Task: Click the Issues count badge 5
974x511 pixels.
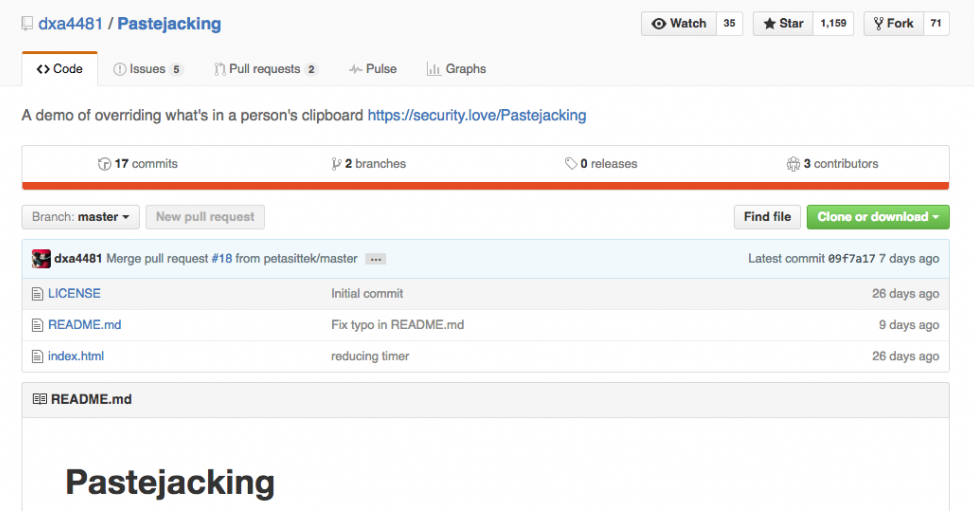Action: [176, 70]
